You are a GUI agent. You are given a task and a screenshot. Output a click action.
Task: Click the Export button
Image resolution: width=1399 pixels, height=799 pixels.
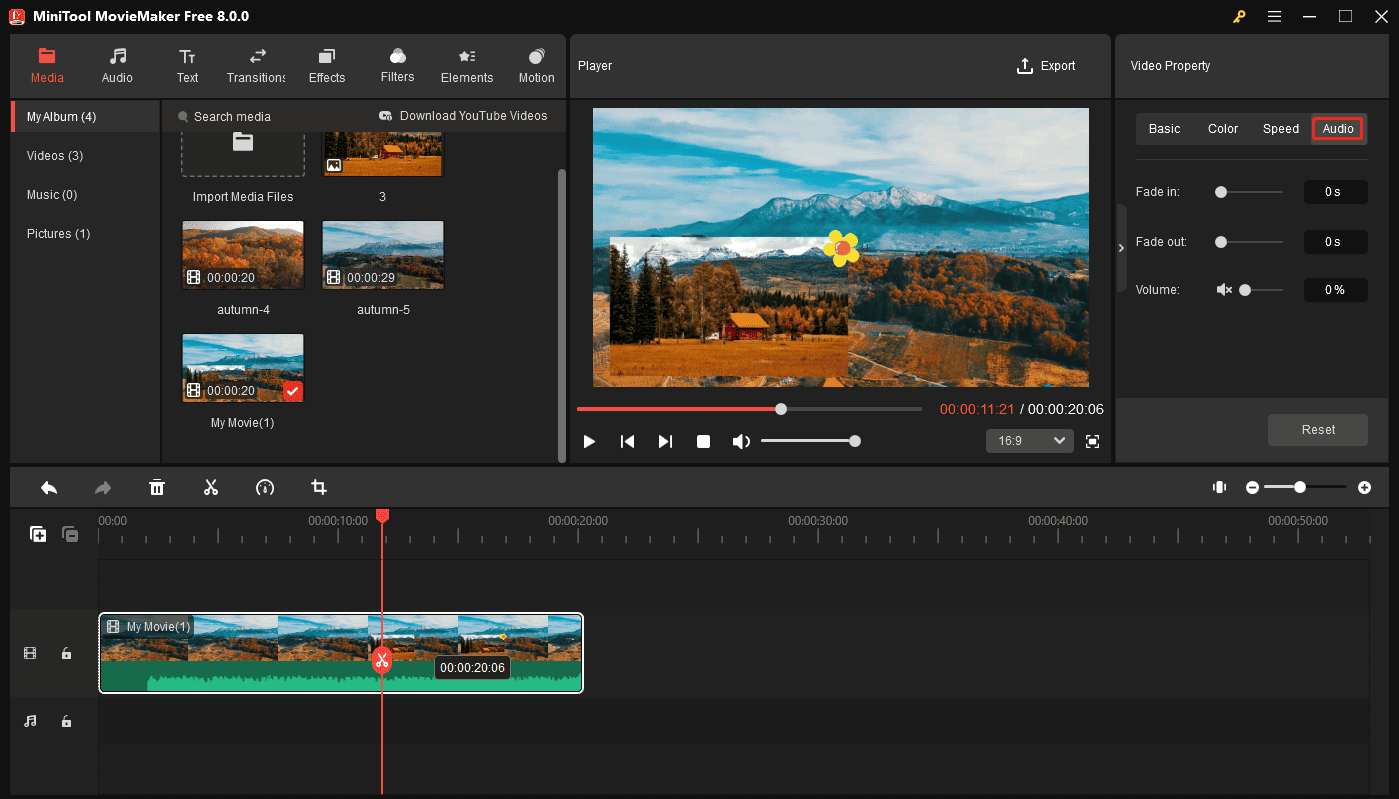[x=1046, y=66]
